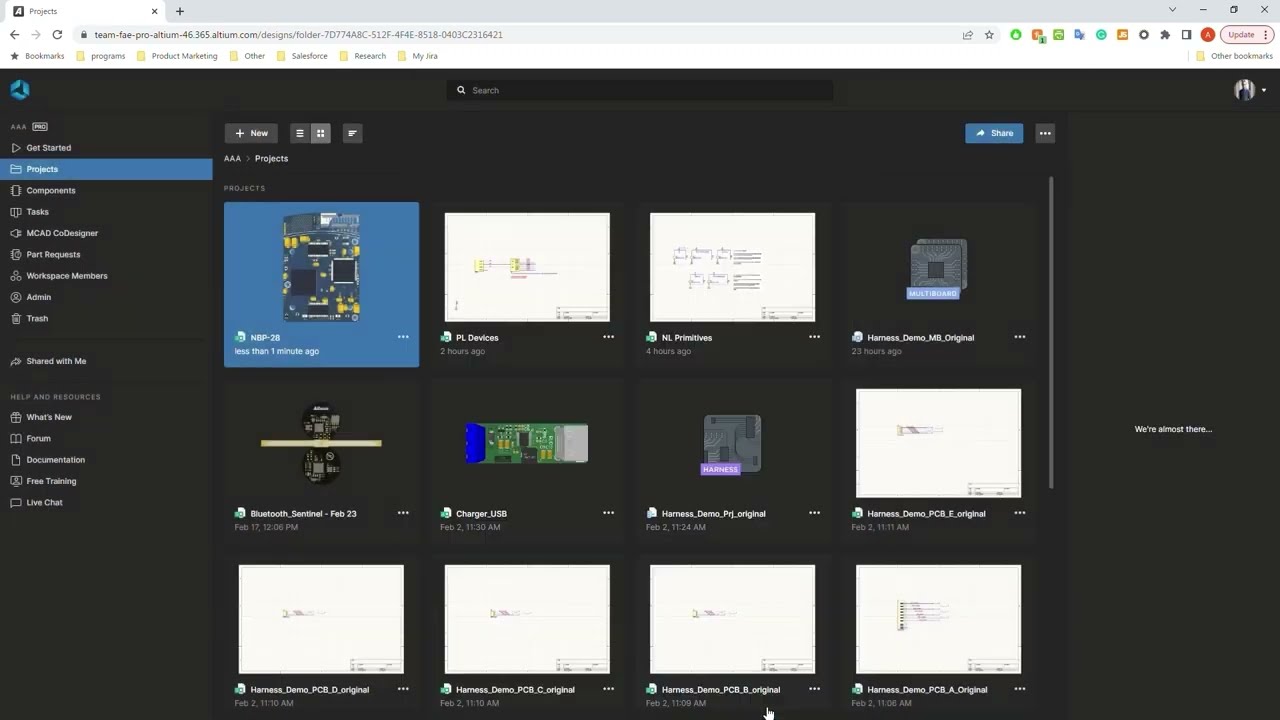
Task: Start a Live Chat session
Action: [44, 502]
